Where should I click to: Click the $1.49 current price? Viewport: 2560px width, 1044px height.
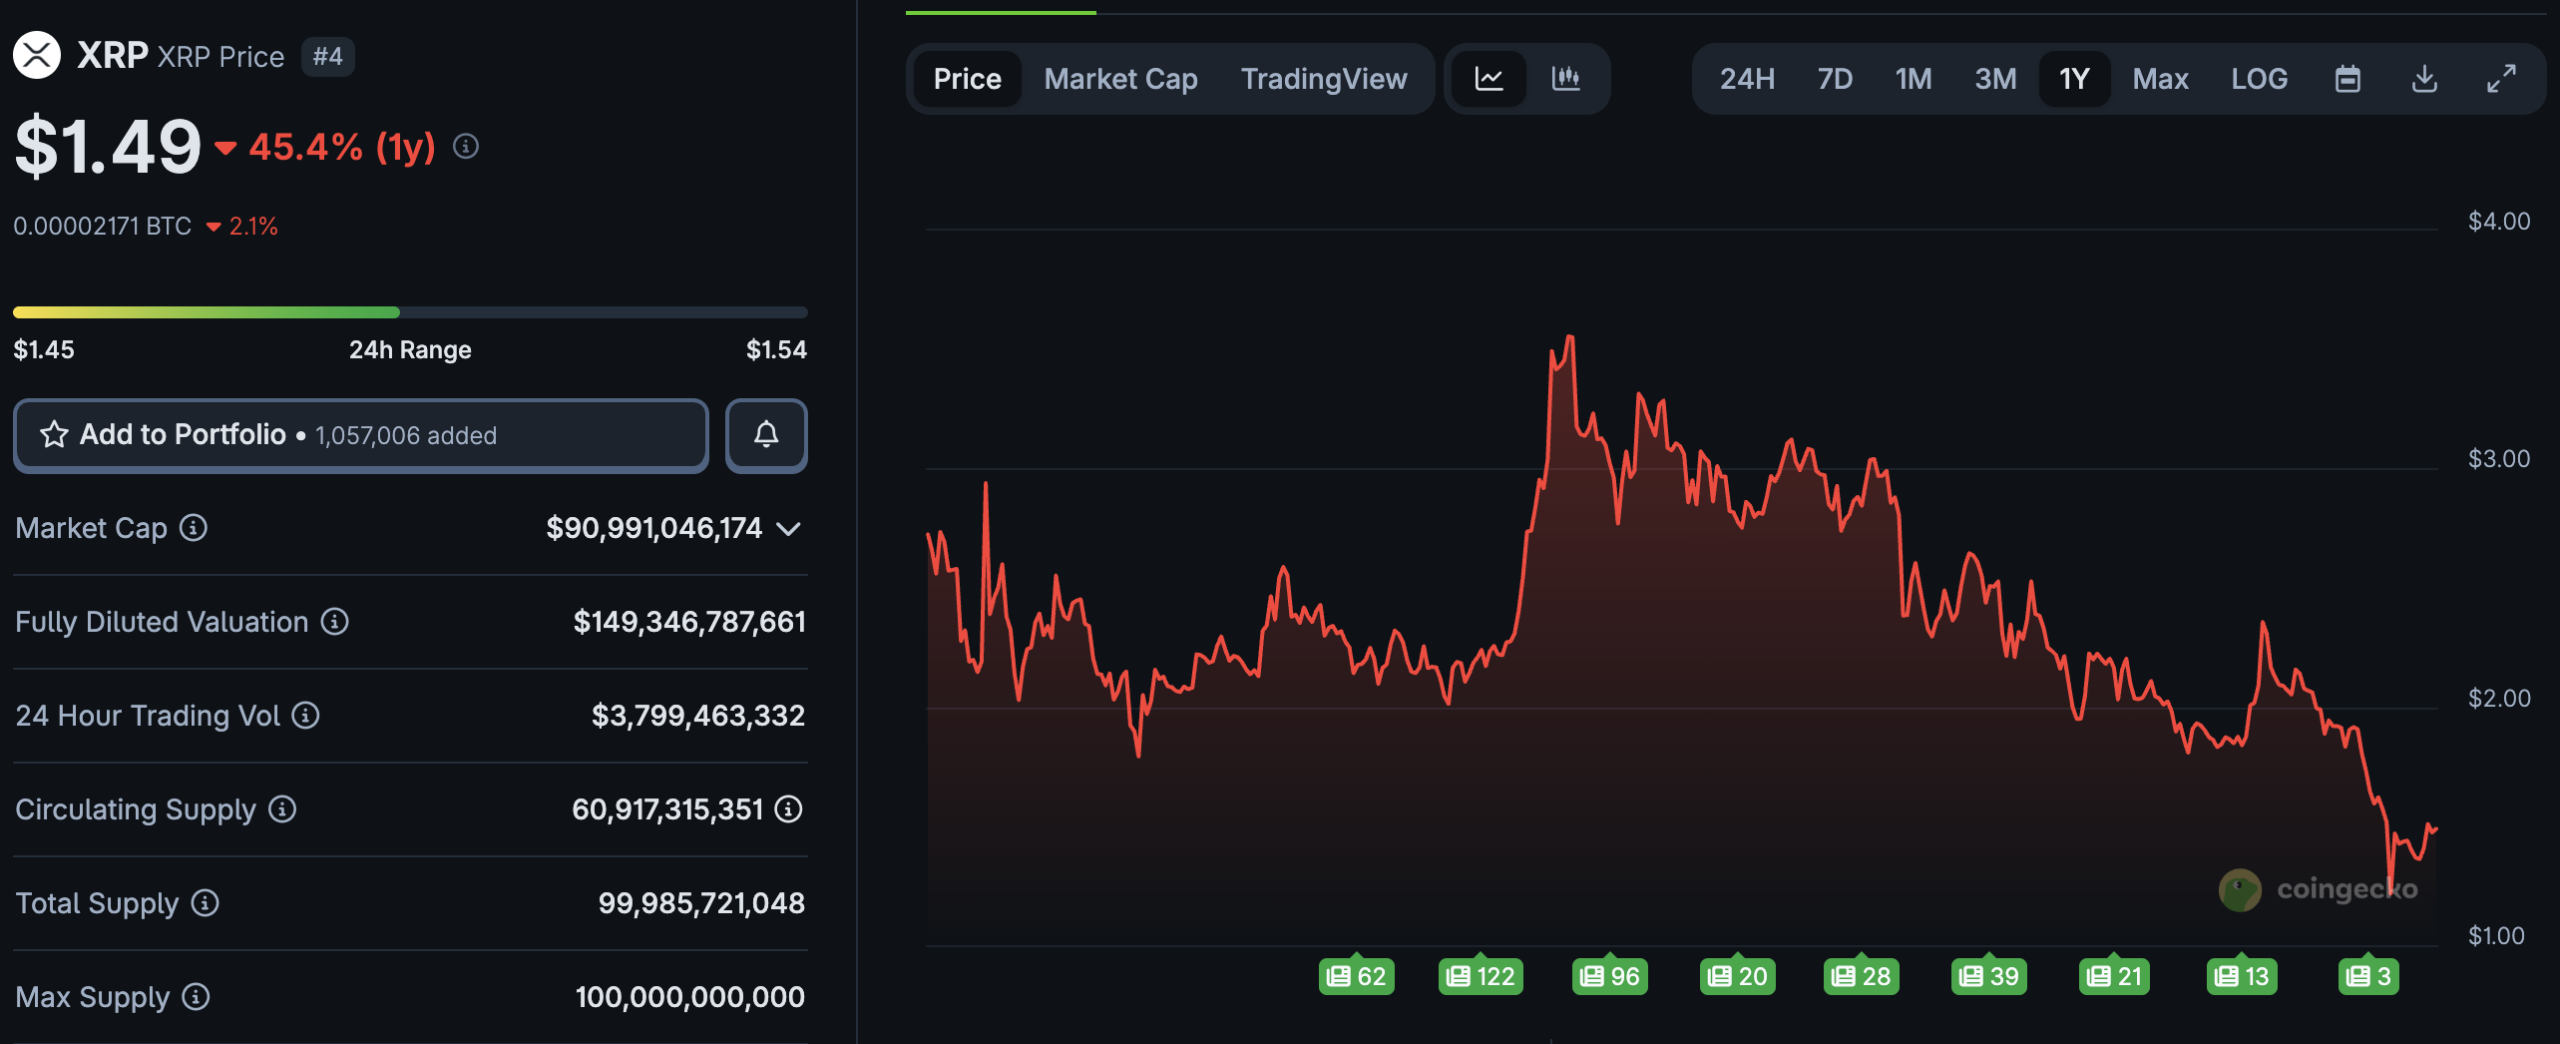coord(108,147)
